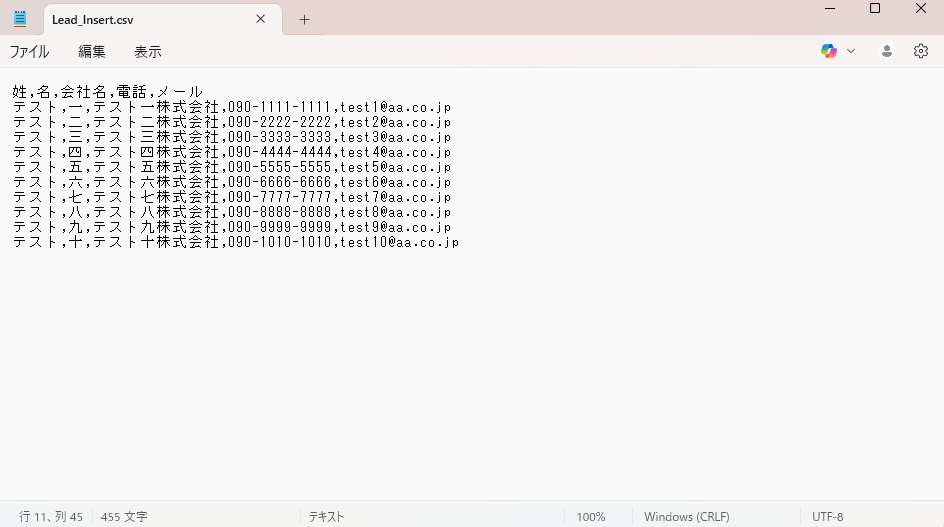Click the テキスト format indicator in status bar
This screenshot has width=944, height=527.
[x=326, y=516]
